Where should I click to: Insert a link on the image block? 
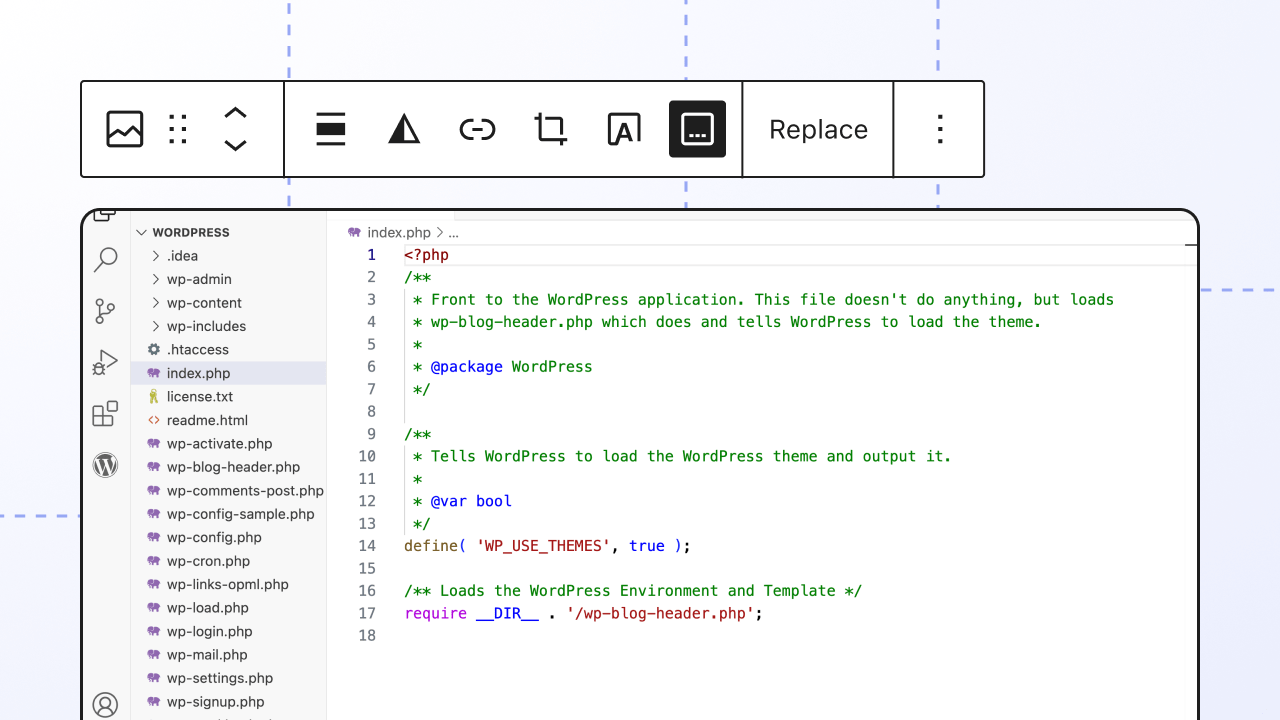coord(477,129)
